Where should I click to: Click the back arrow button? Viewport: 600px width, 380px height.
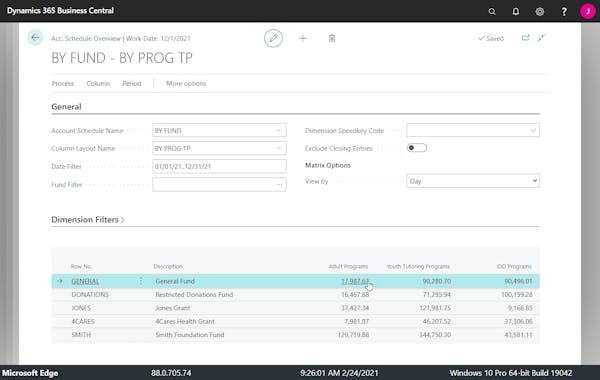click(35, 38)
